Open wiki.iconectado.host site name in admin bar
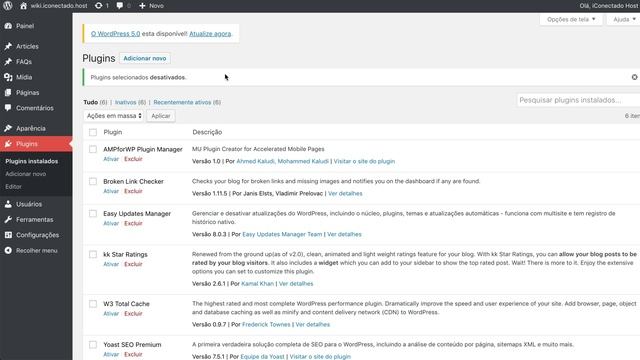The width and height of the screenshot is (640, 360). click(x=59, y=6)
